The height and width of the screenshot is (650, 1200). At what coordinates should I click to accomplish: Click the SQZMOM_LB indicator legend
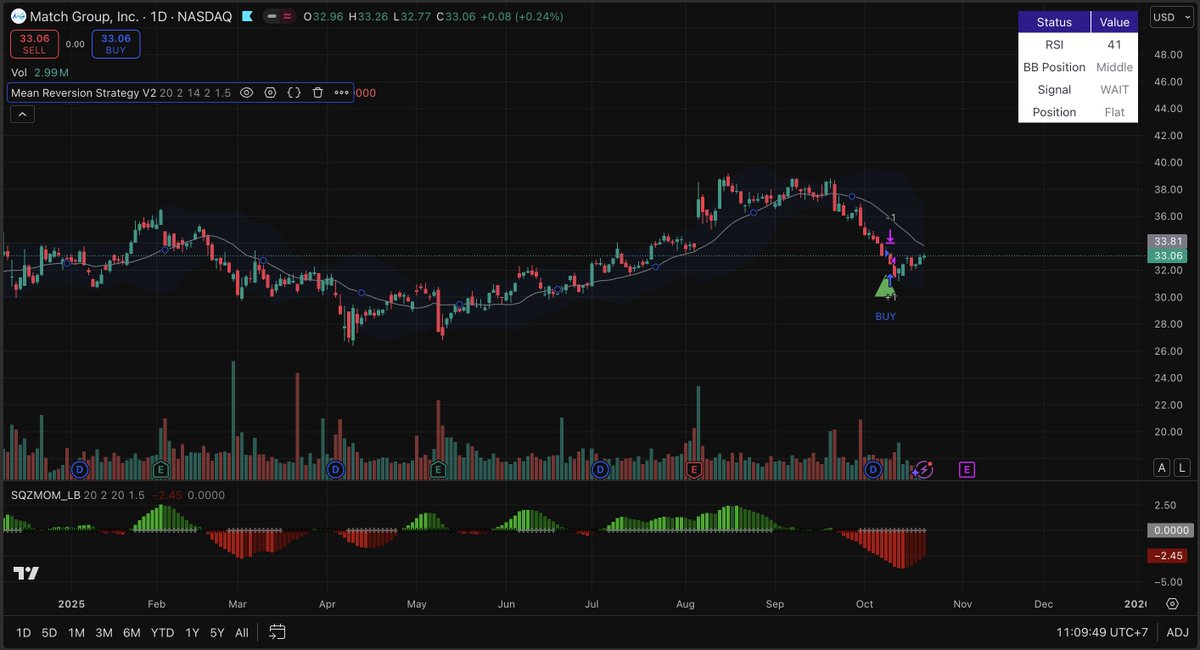pos(46,495)
